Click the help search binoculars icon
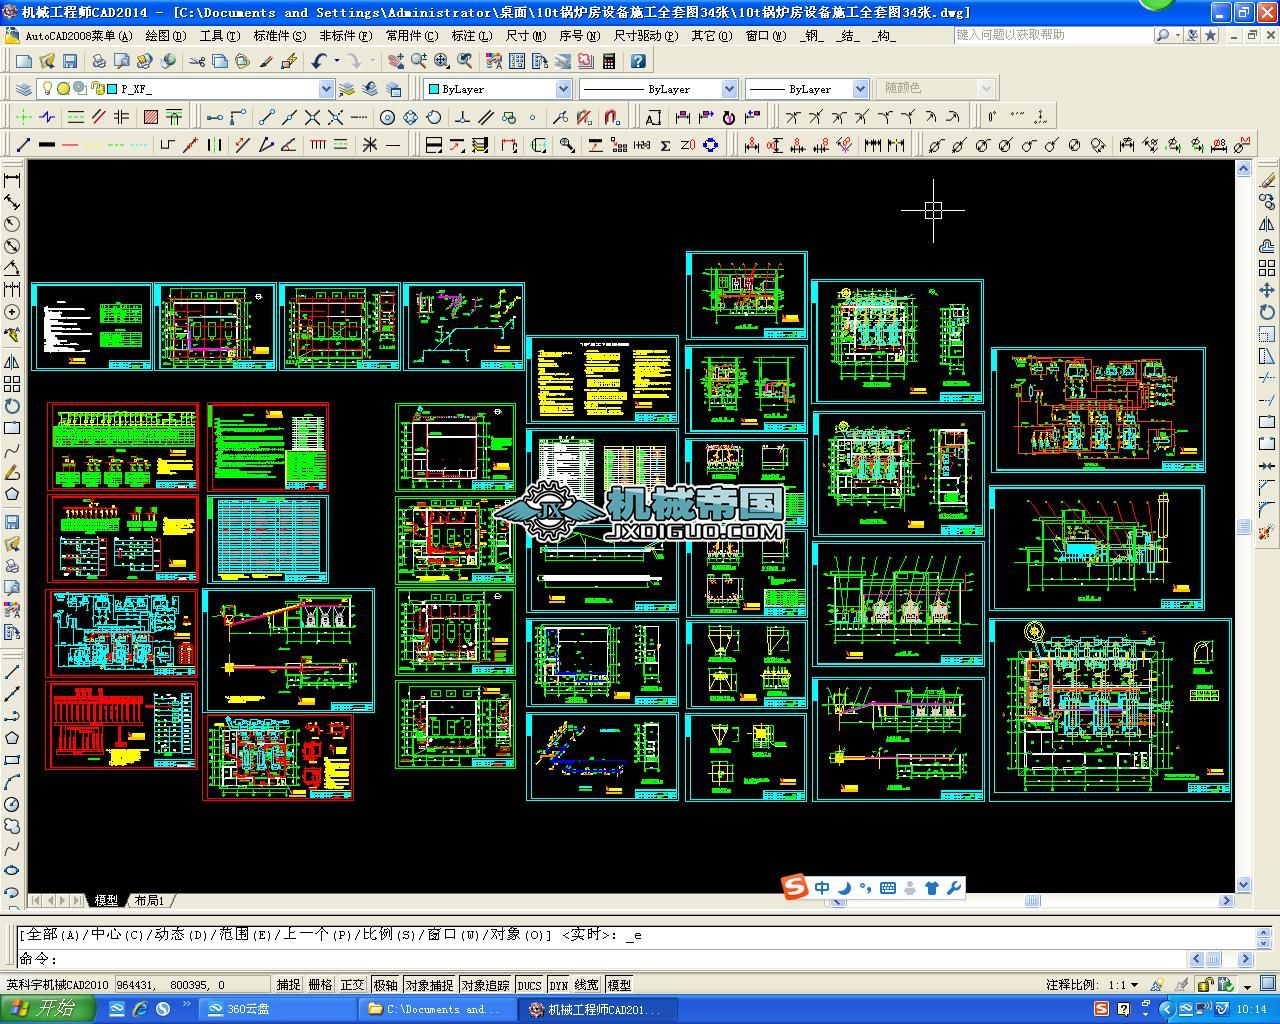The image size is (1280, 1024). [x=1163, y=35]
